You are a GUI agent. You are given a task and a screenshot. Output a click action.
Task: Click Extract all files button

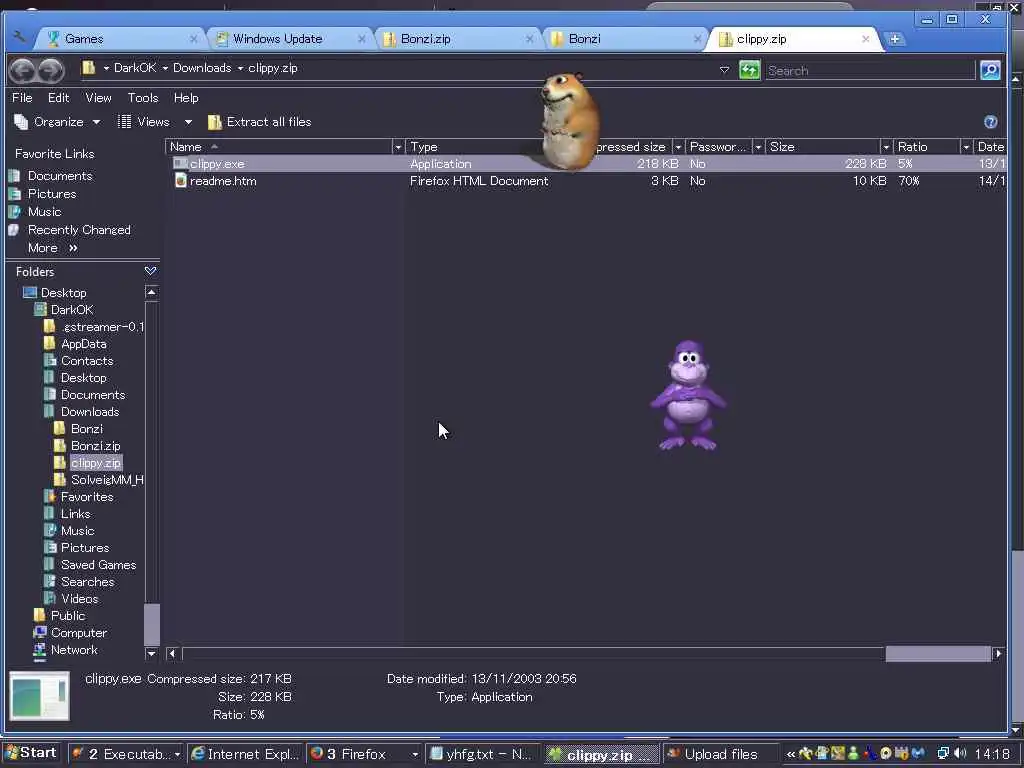pyautogui.click(x=259, y=122)
